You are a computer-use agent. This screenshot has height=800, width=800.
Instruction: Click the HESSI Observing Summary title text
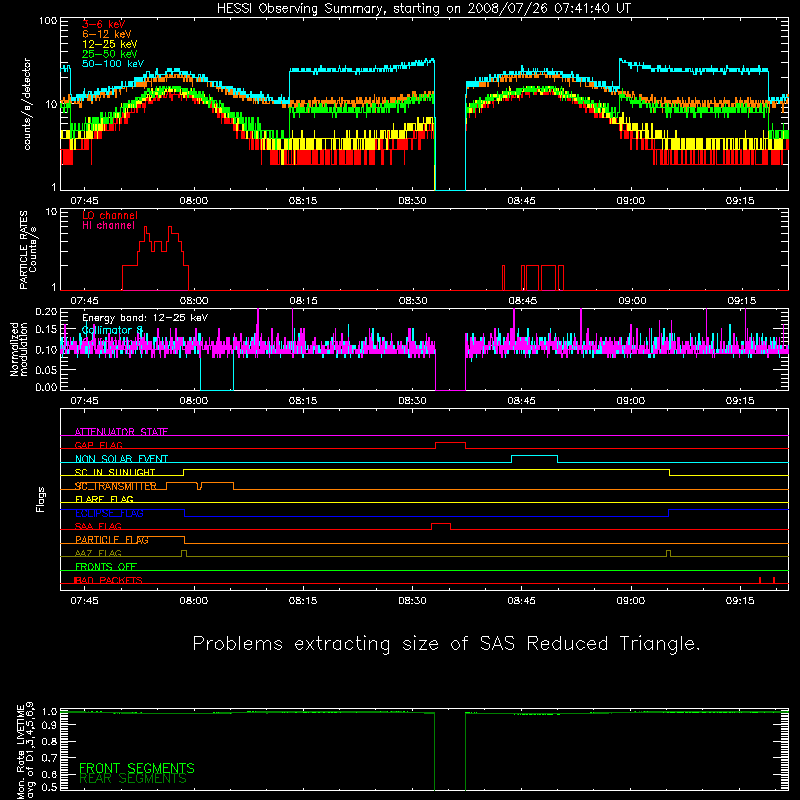coord(424,9)
